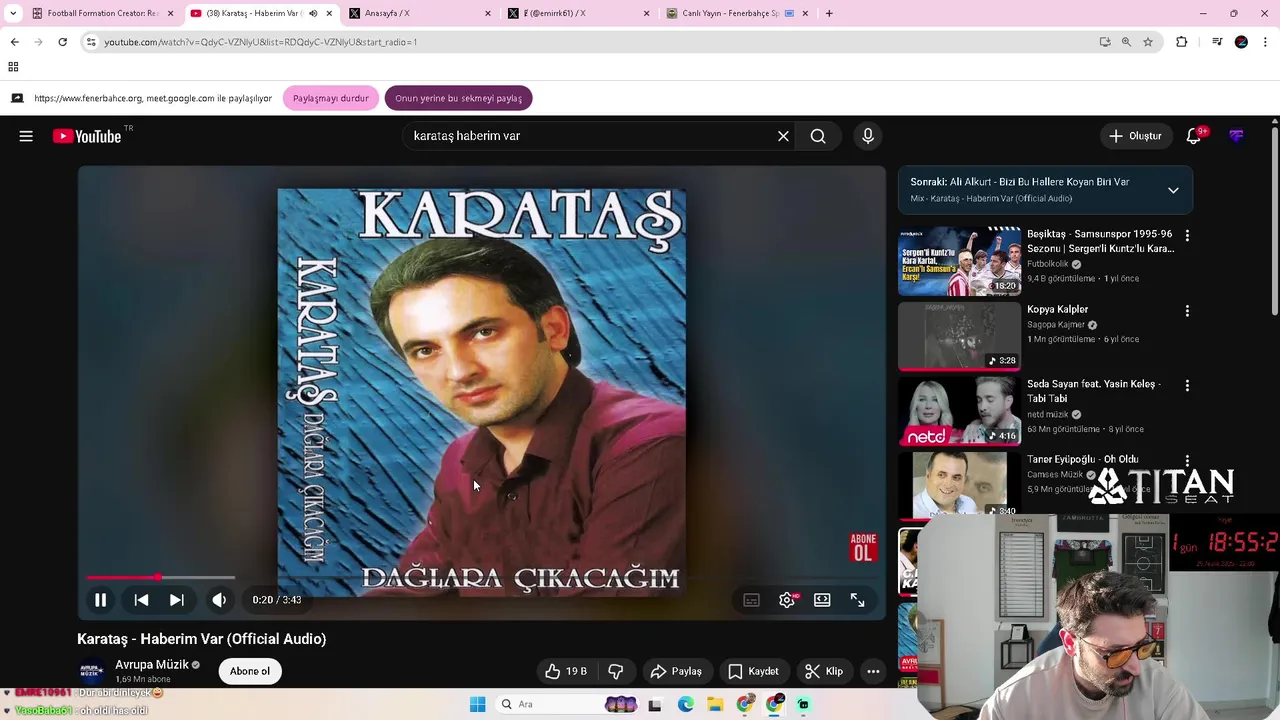Click the address bar URL
The height and width of the screenshot is (720, 1280).
click(x=260, y=42)
